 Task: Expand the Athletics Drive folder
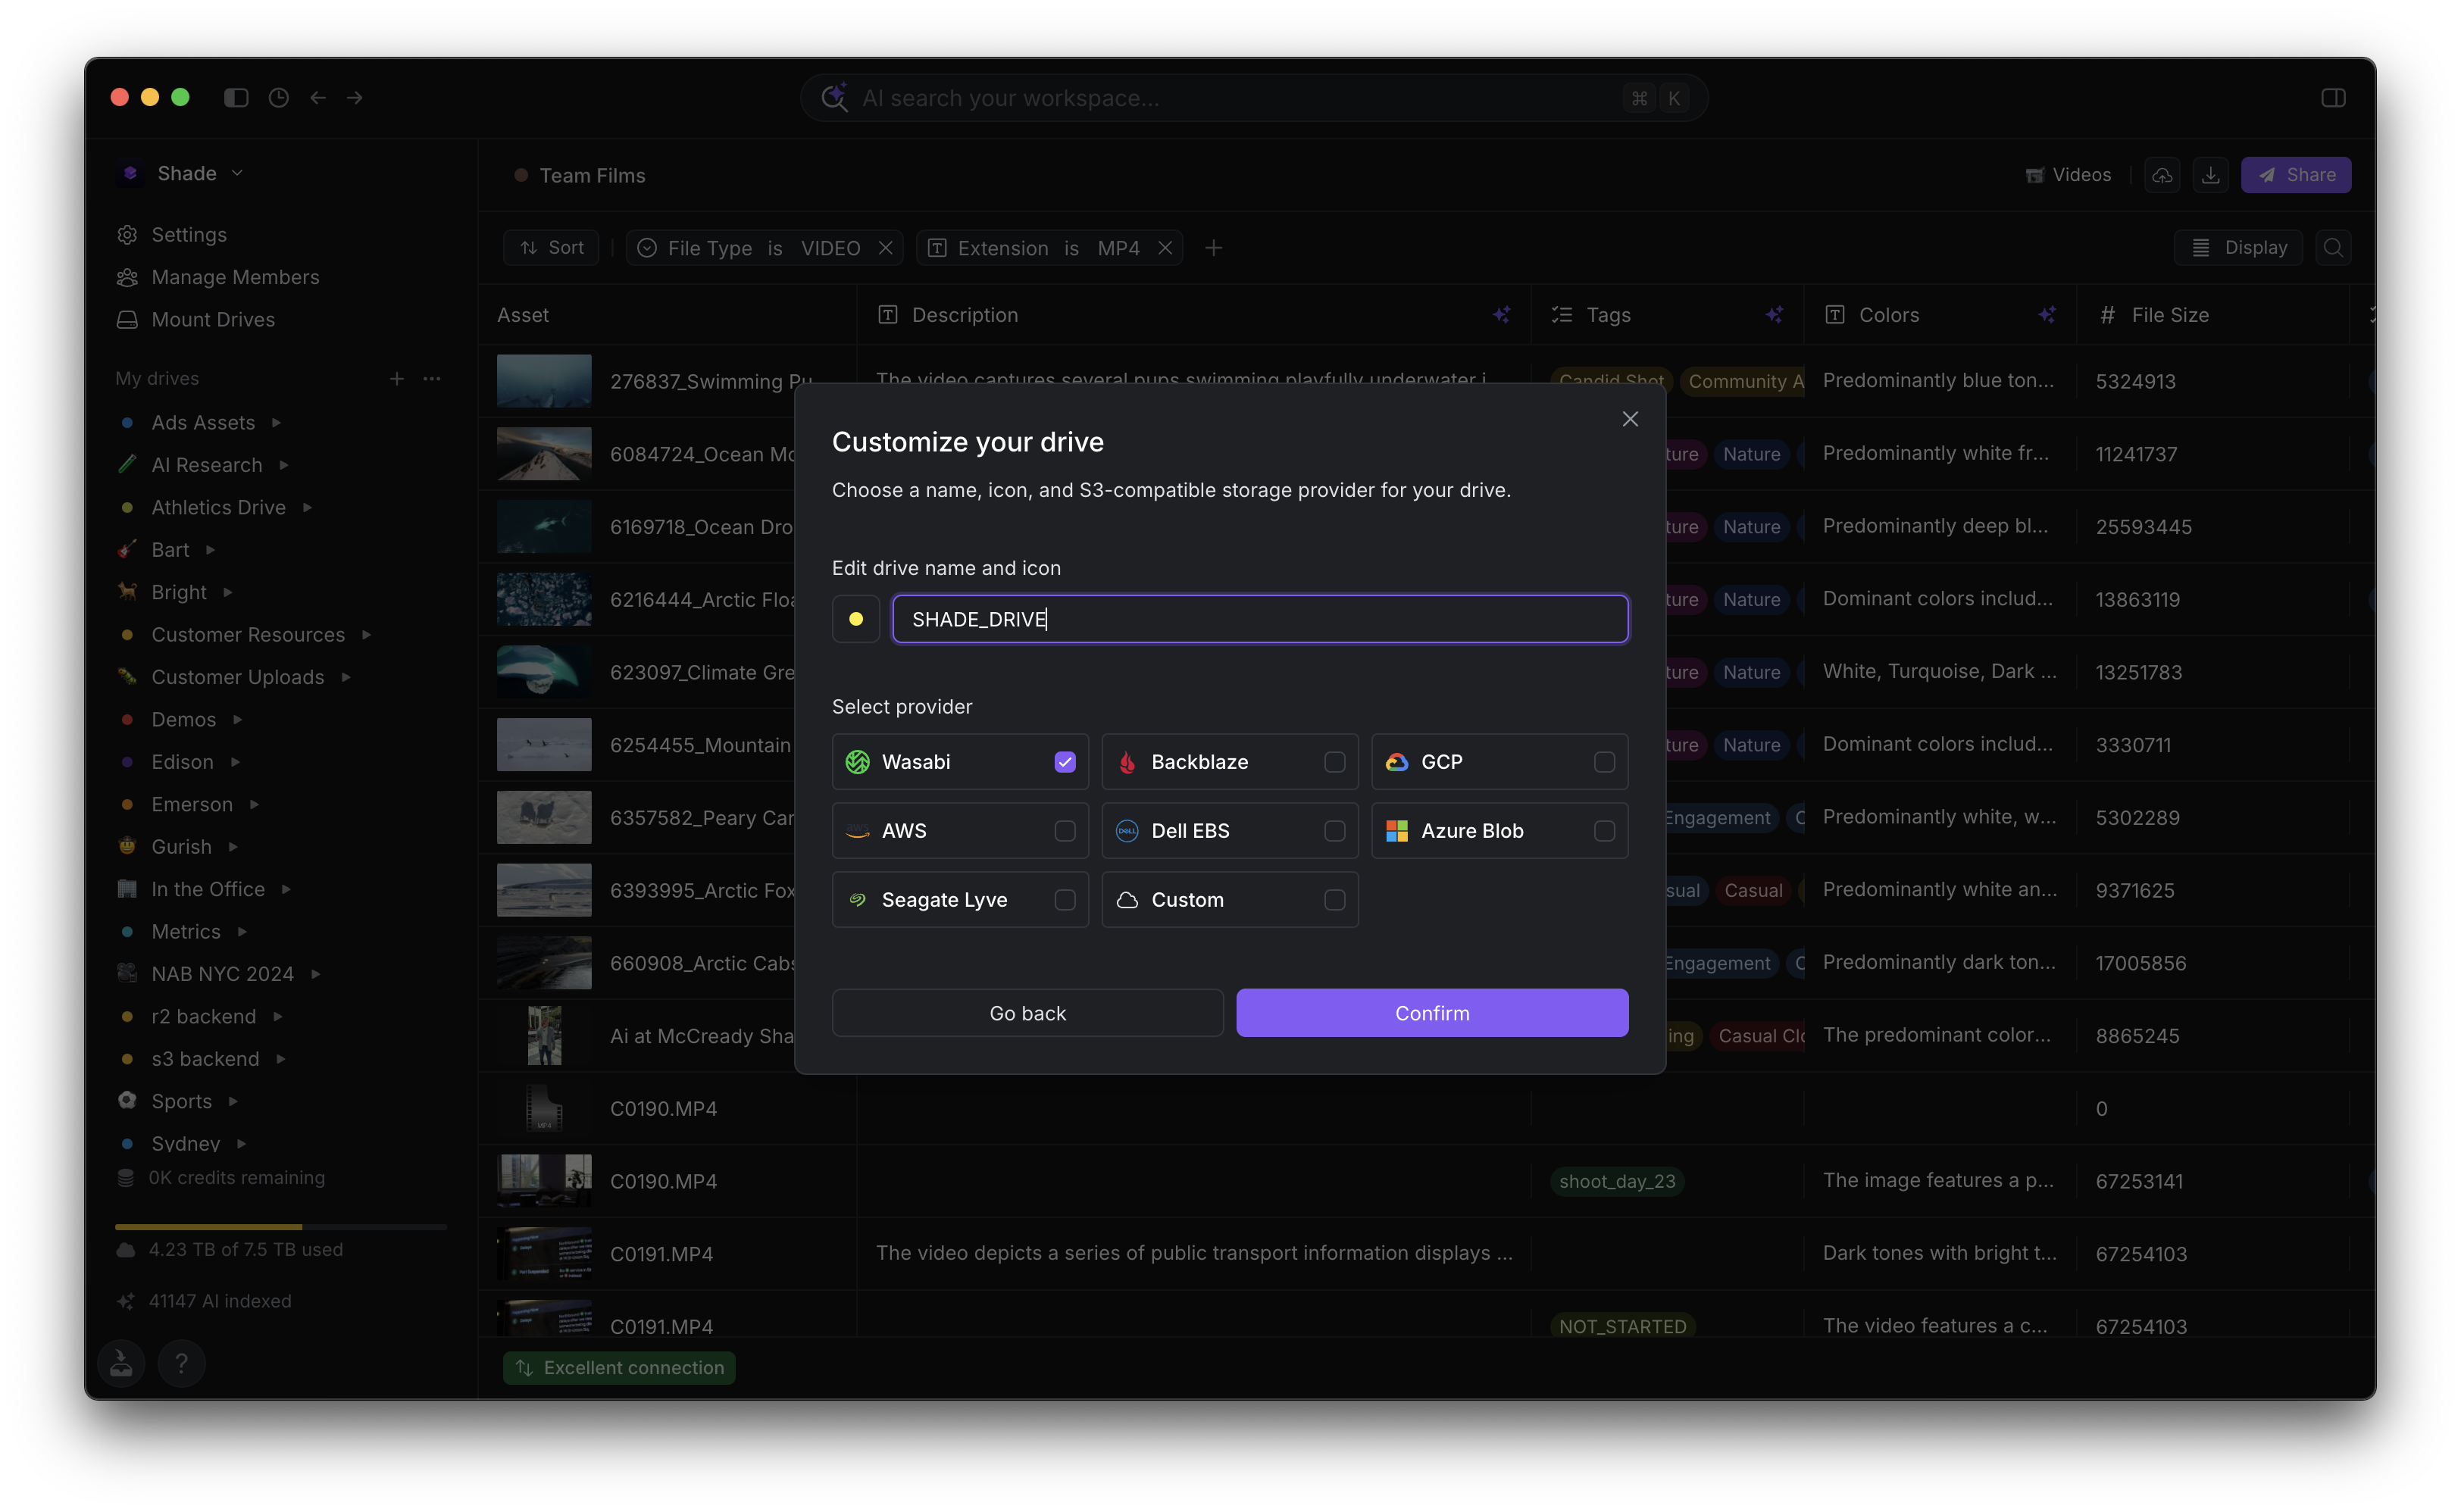(x=307, y=508)
